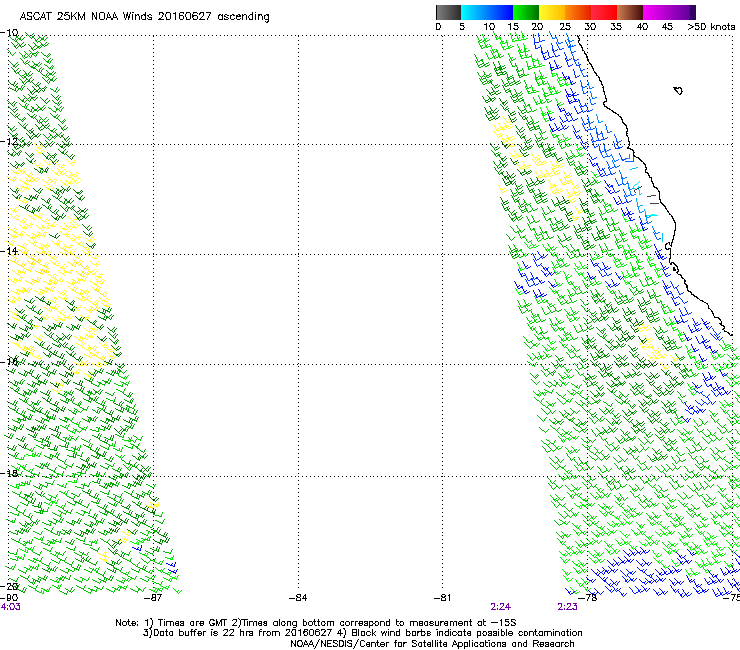
Task: Click the -10 latitude label
Action: (x=9, y=33)
